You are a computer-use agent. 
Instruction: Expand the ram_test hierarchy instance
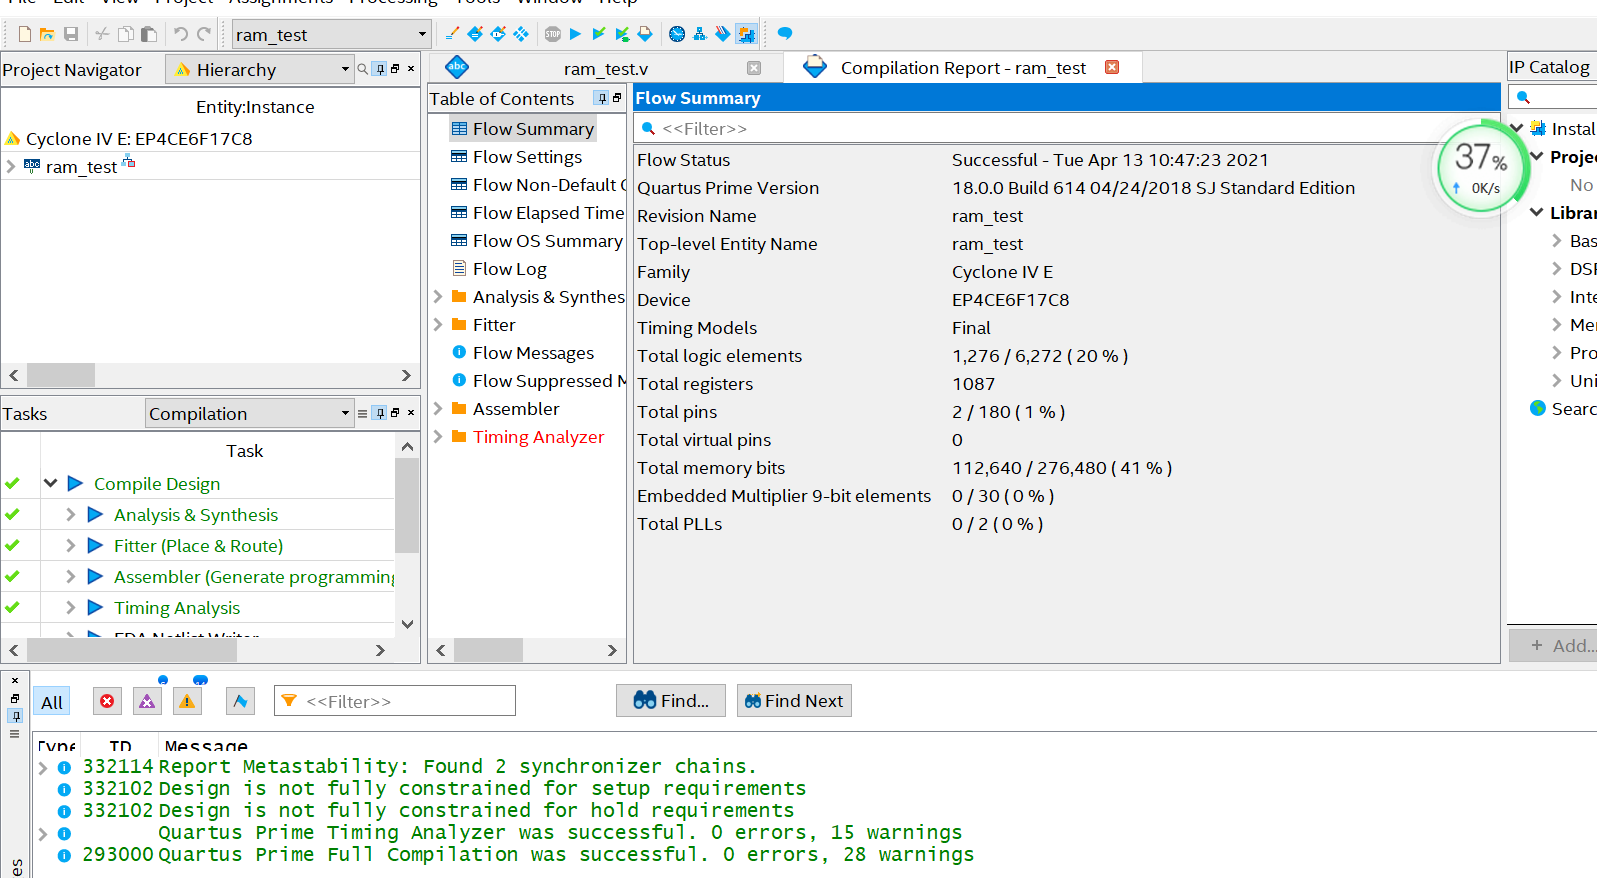coord(11,166)
